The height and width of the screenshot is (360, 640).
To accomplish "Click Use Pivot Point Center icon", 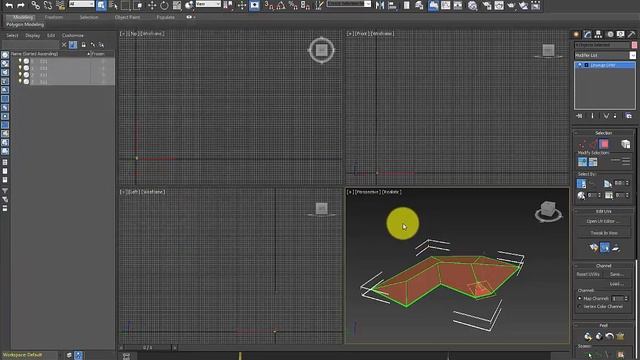I will [229, 5].
